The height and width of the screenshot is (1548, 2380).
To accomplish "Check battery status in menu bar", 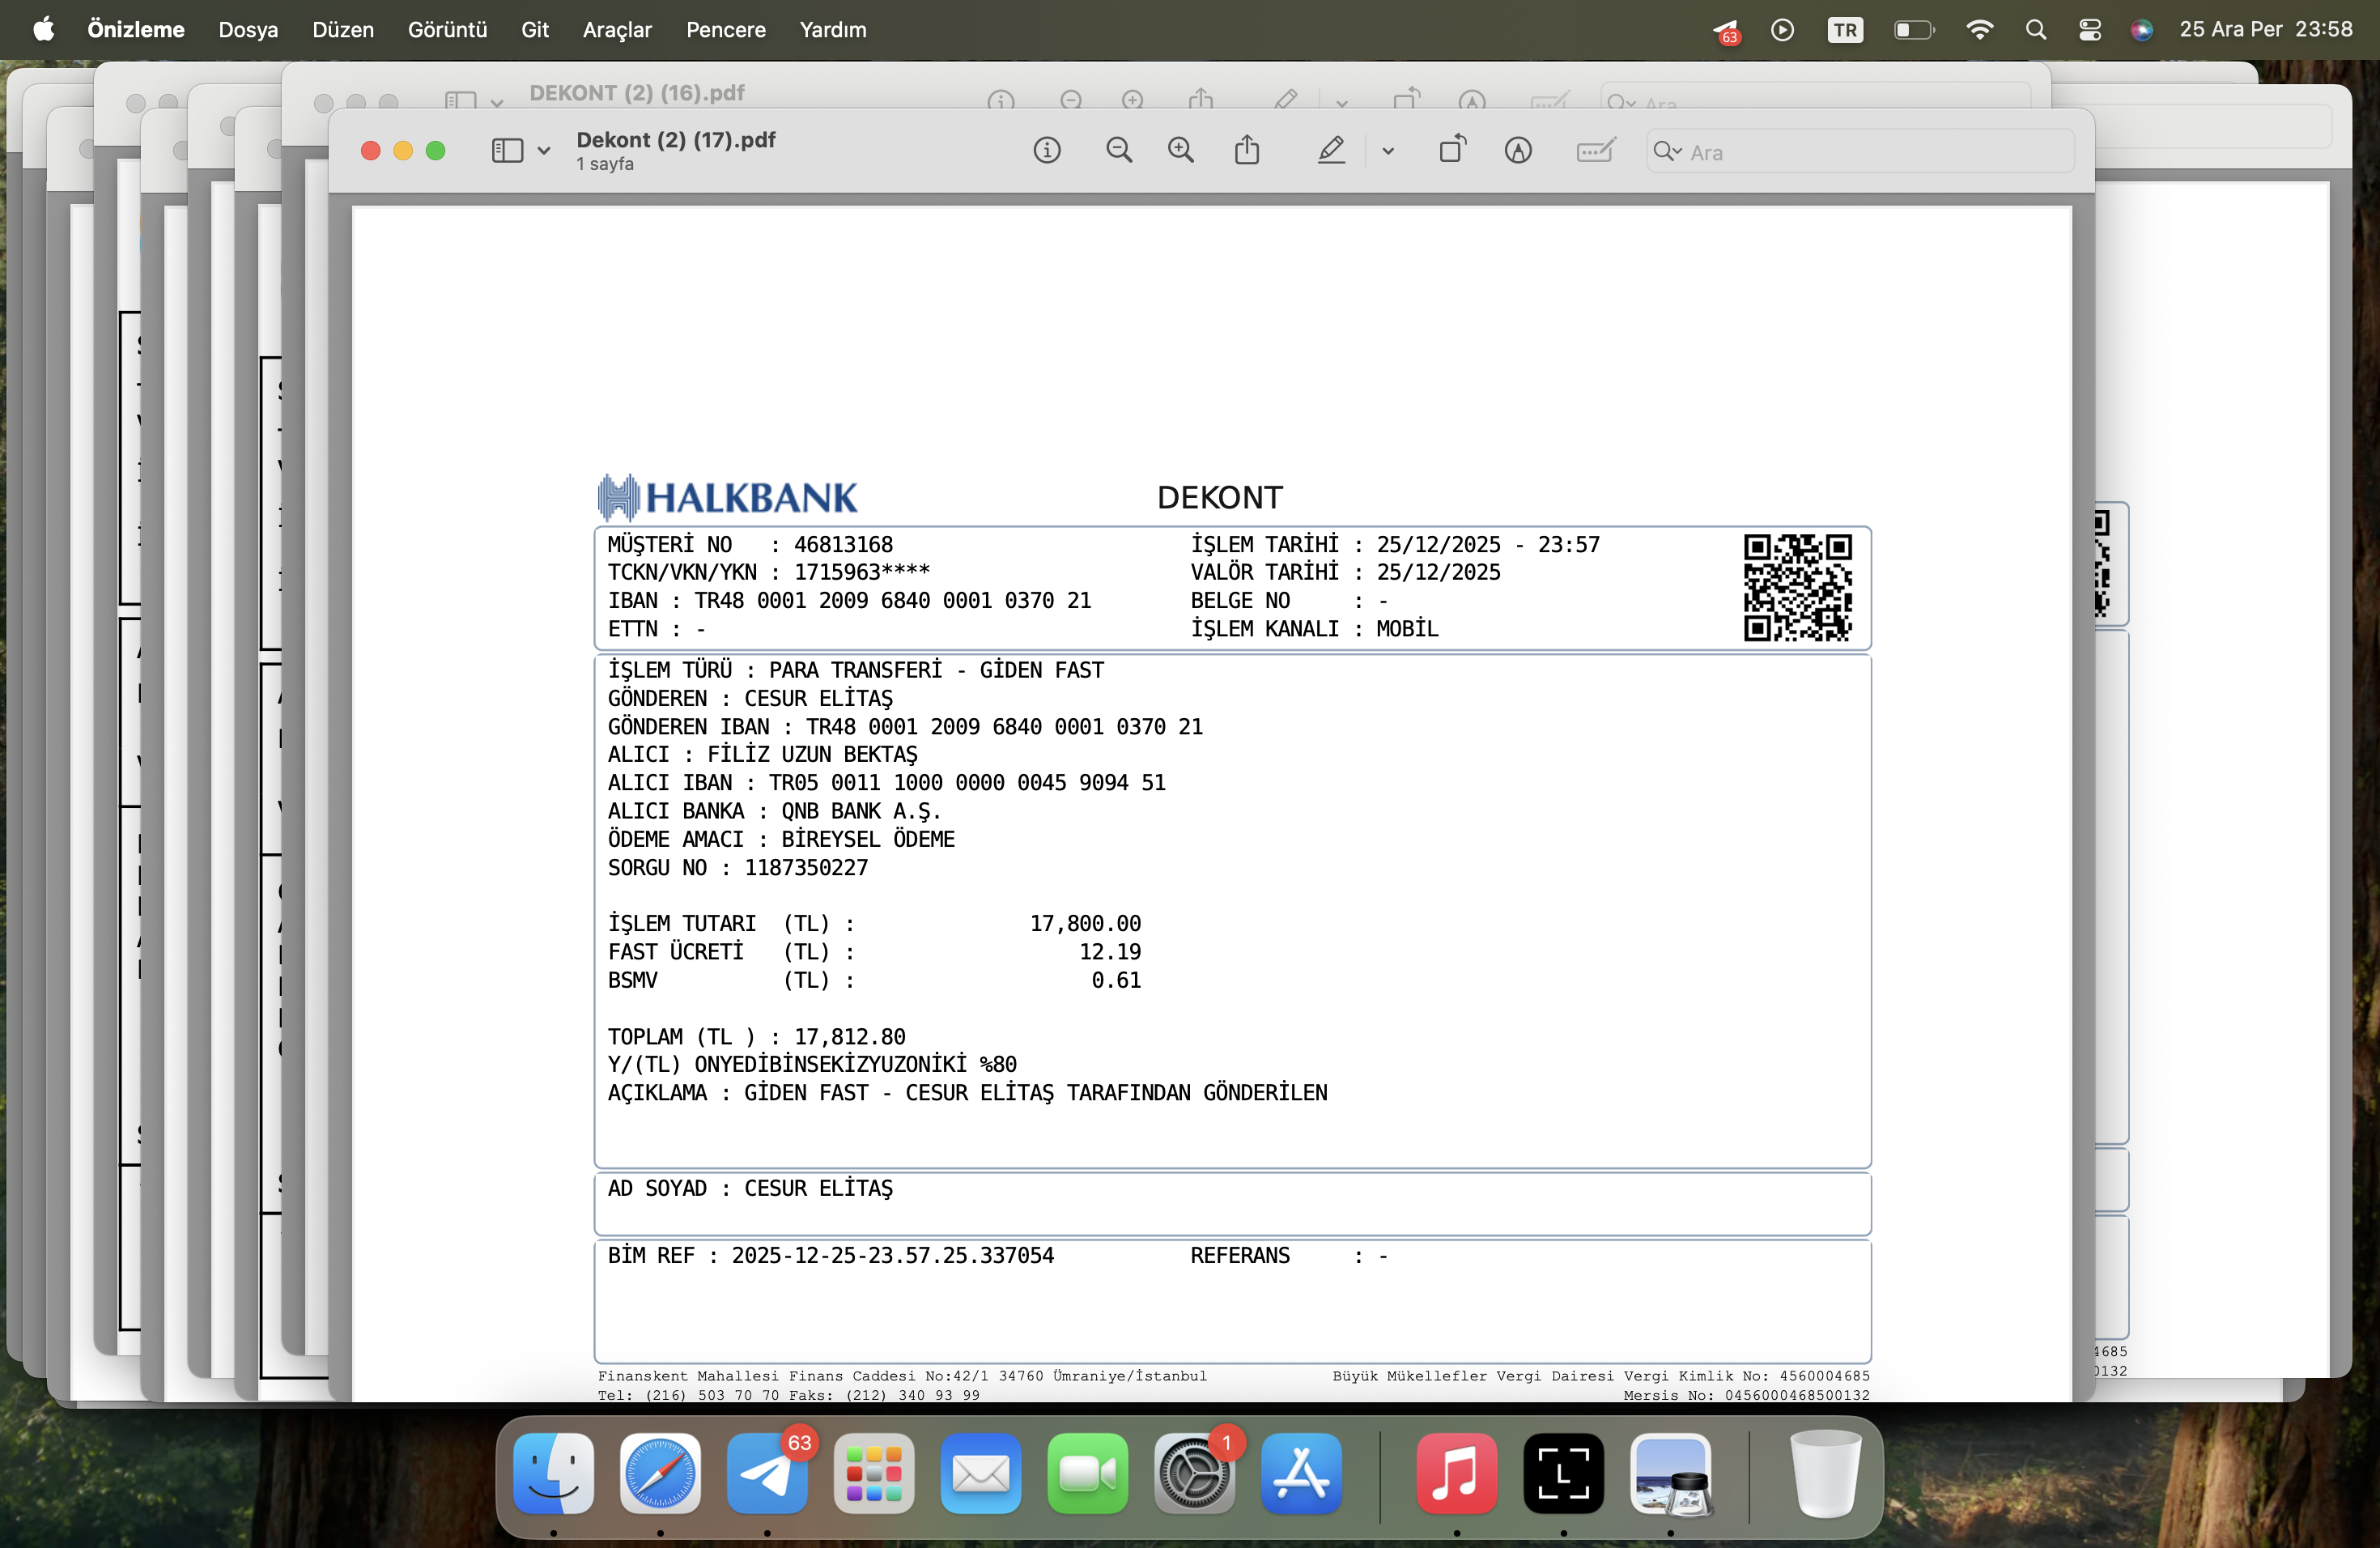I will tap(1914, 30).
